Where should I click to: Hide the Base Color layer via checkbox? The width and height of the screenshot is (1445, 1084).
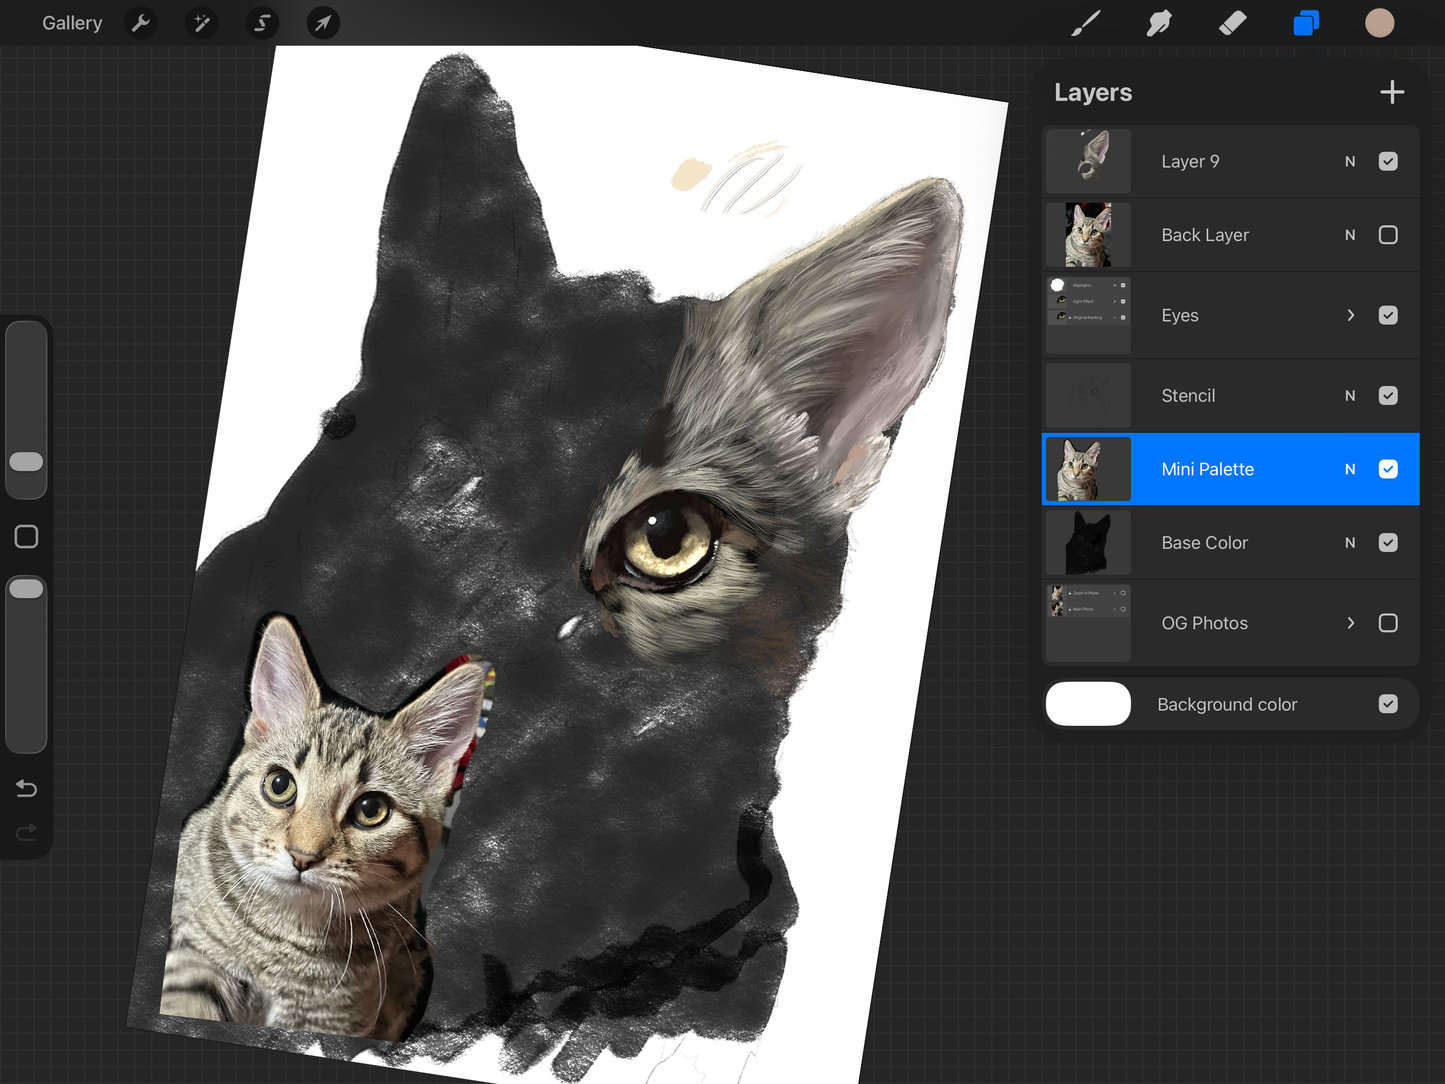tap(1388, 543)
